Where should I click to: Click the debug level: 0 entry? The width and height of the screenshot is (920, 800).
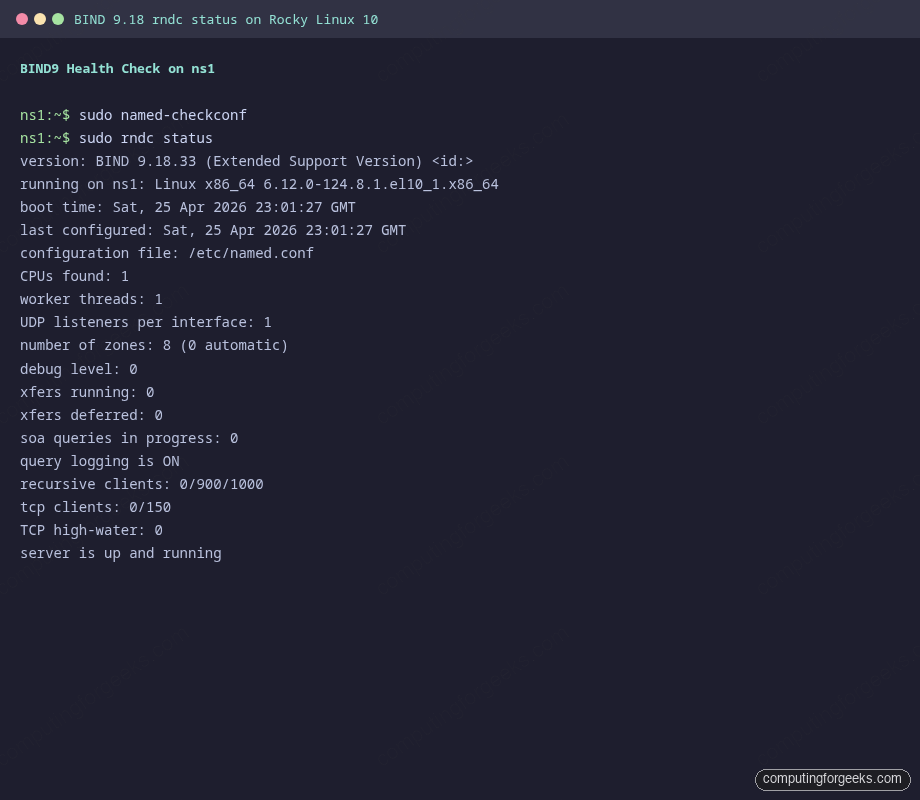76,369
